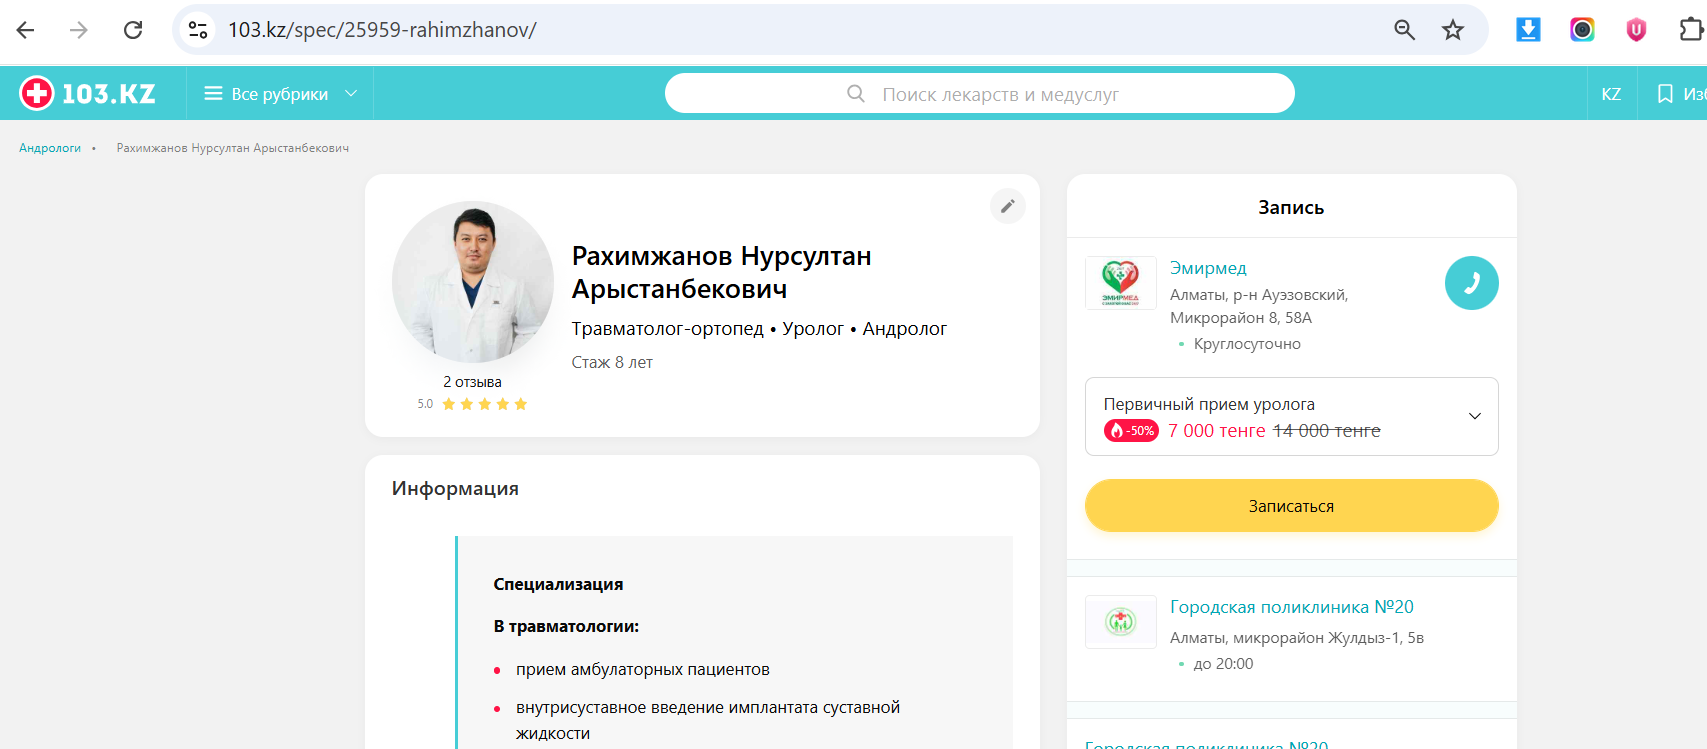Open the bookmarks flag icon in header
The height and width of the screenshot is (749, 1707).
click(1665, 94)
